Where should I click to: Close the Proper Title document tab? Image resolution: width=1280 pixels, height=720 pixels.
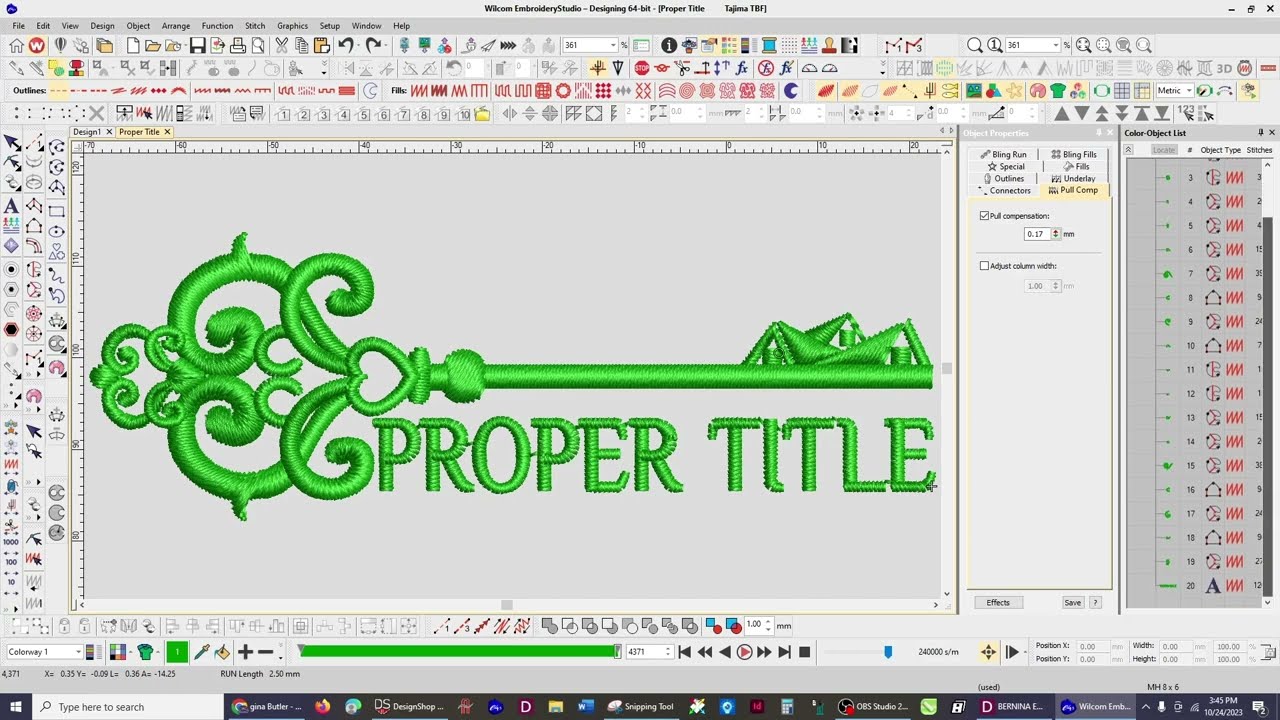pyautogui.click(x=167, y=132)
